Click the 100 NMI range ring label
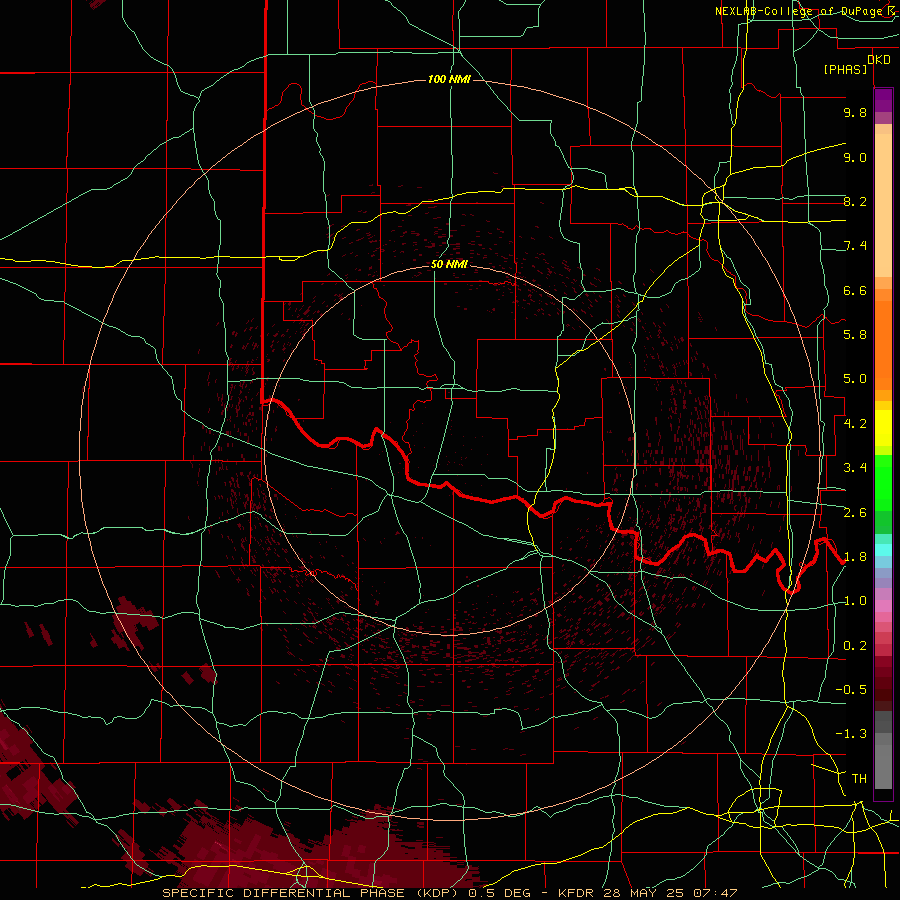 point(449,79)
